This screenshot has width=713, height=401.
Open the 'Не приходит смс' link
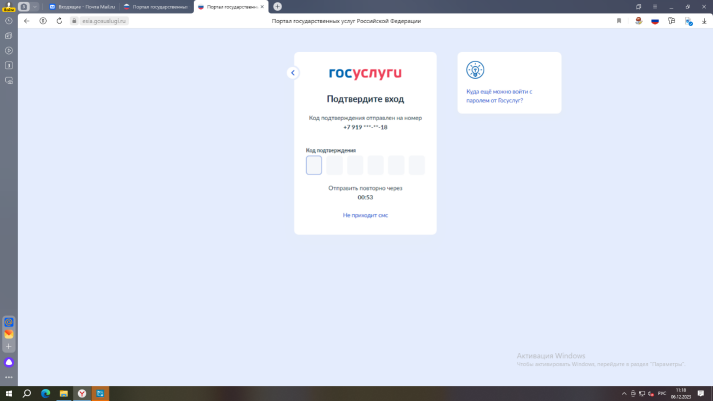(x=365, y=215)
